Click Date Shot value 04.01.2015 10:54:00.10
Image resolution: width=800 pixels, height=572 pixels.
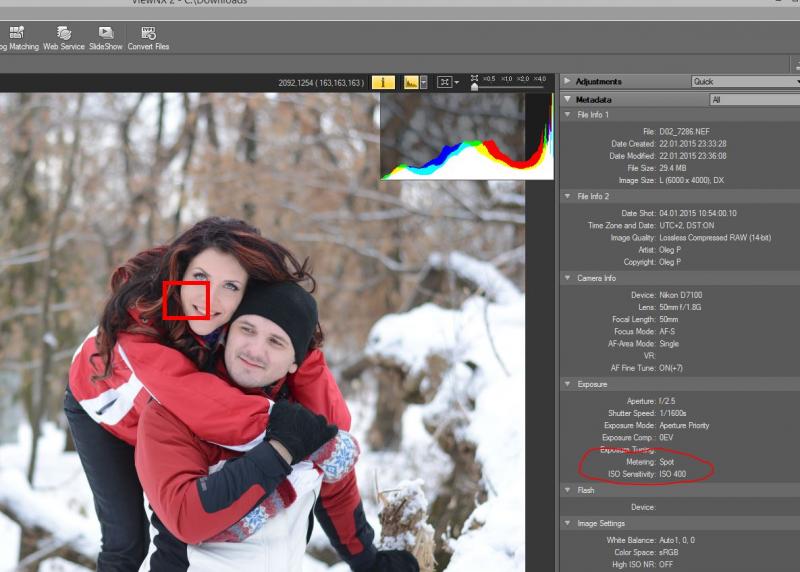697,213
